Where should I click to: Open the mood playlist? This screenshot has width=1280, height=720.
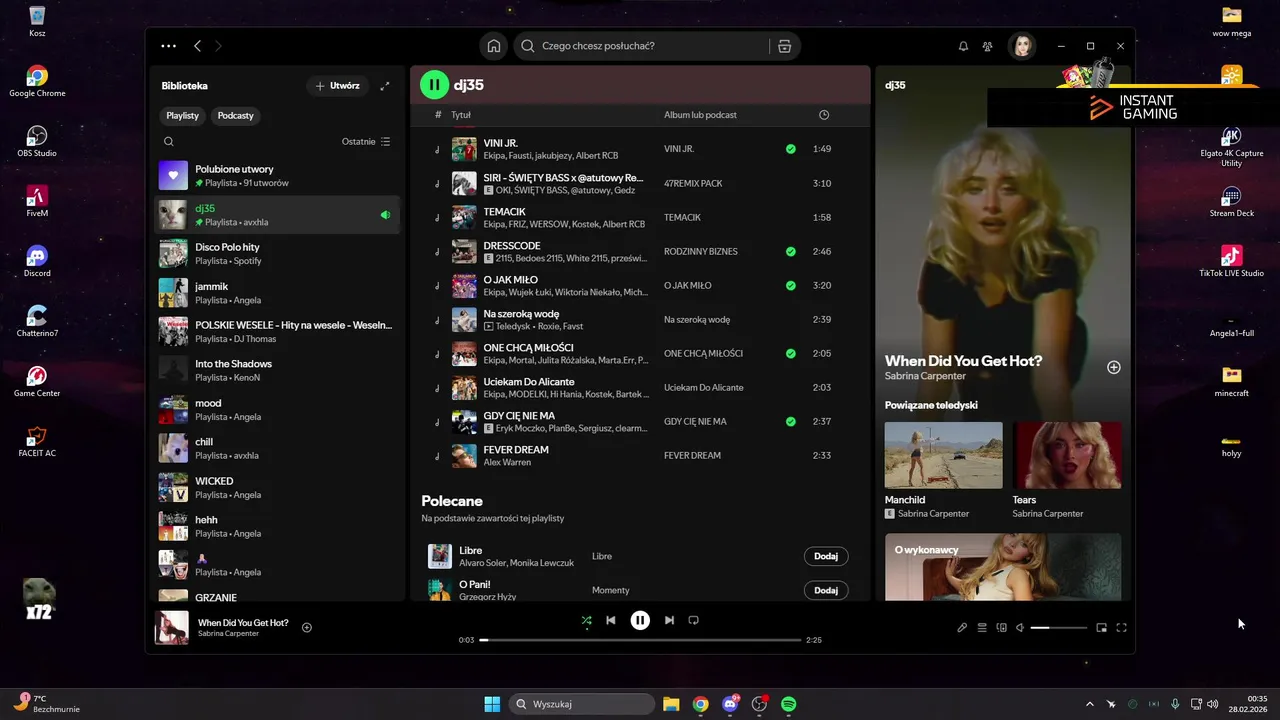click(x=277, y=410)
